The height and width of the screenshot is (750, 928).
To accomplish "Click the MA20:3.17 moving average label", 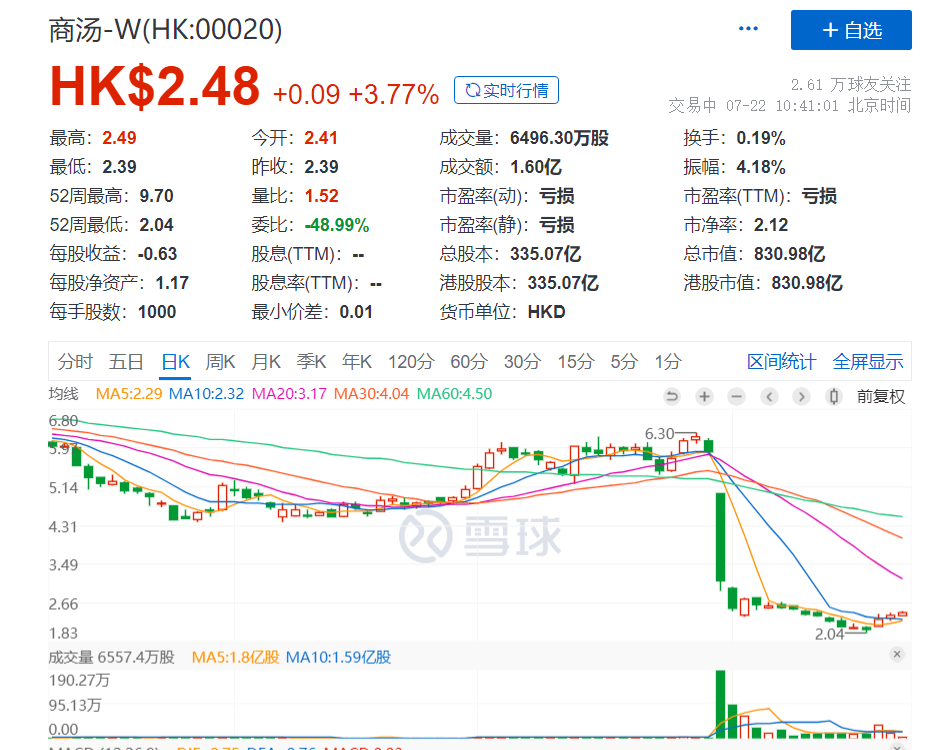I will [x=289, y=394].
